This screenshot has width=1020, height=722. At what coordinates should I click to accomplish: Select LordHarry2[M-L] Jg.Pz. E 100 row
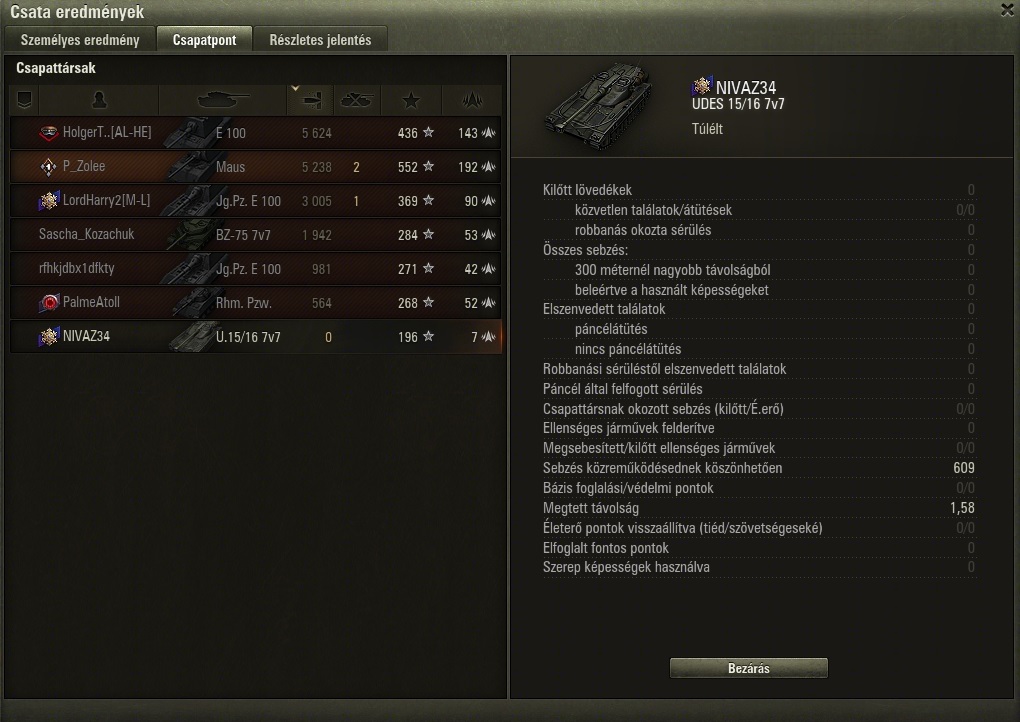point(255,201)
